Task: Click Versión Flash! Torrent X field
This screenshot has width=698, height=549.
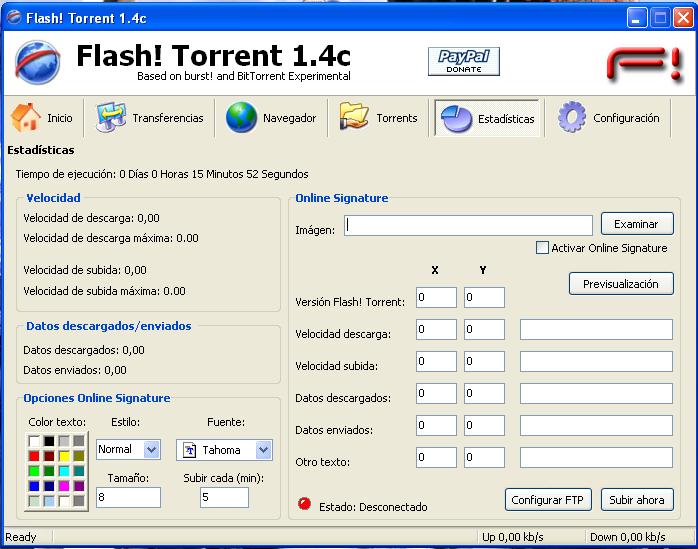Action: coord(436,297)
